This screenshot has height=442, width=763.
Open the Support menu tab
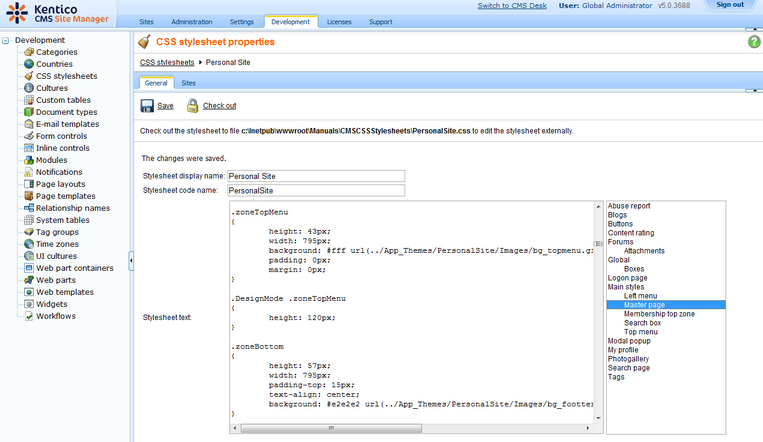381,22
